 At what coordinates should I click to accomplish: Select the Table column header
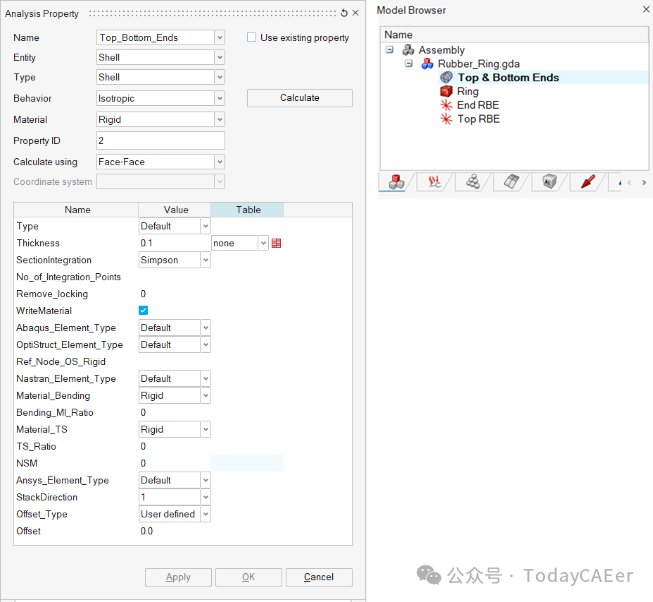(x=247, y=210)
